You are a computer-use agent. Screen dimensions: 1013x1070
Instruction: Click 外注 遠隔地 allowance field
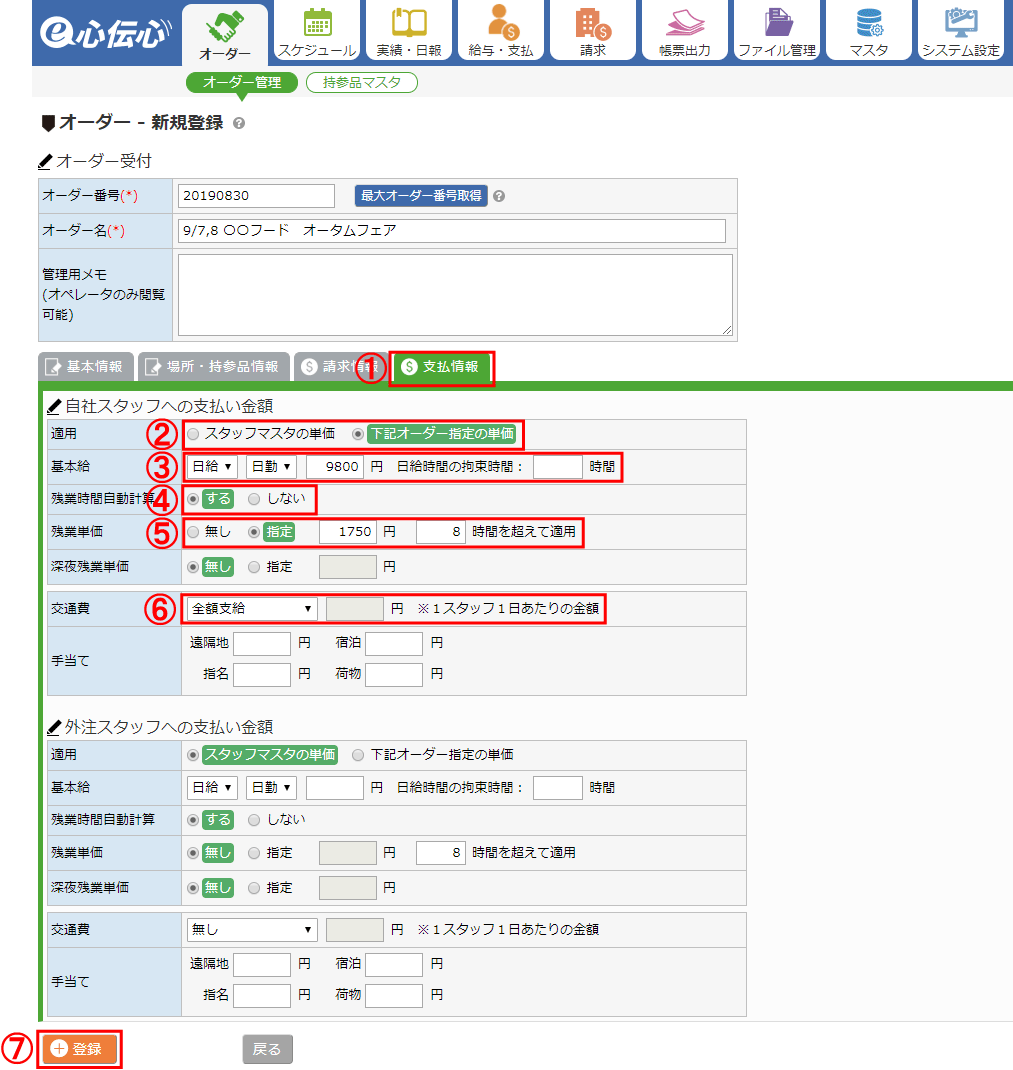click(x=262, y=964)
